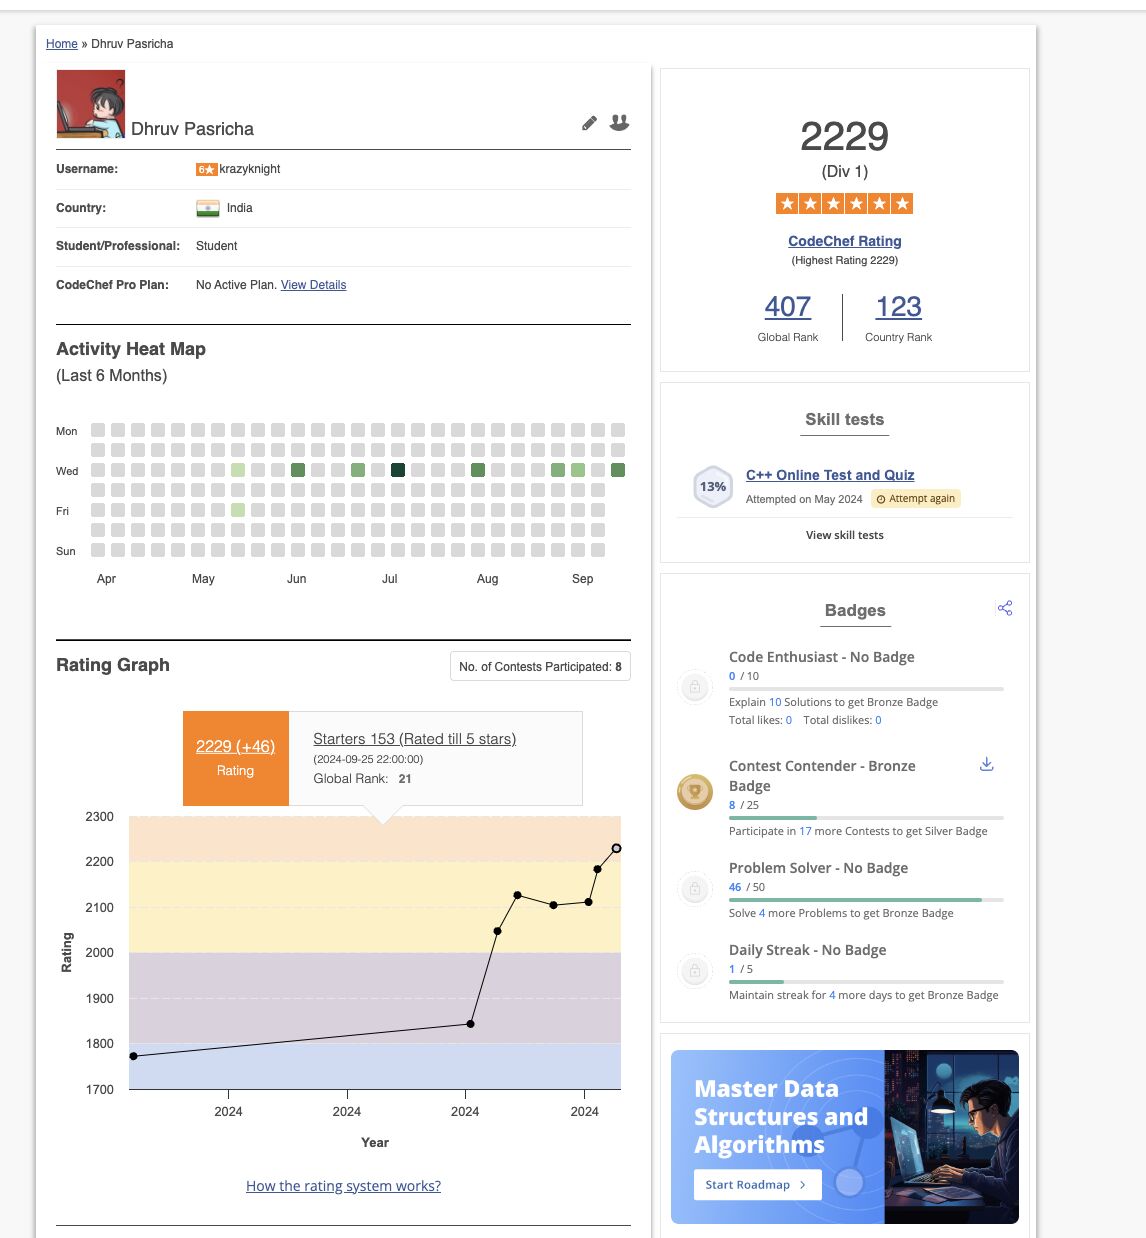
Task: Click the six-star rating icons
Action: click(x=844, y=204)
